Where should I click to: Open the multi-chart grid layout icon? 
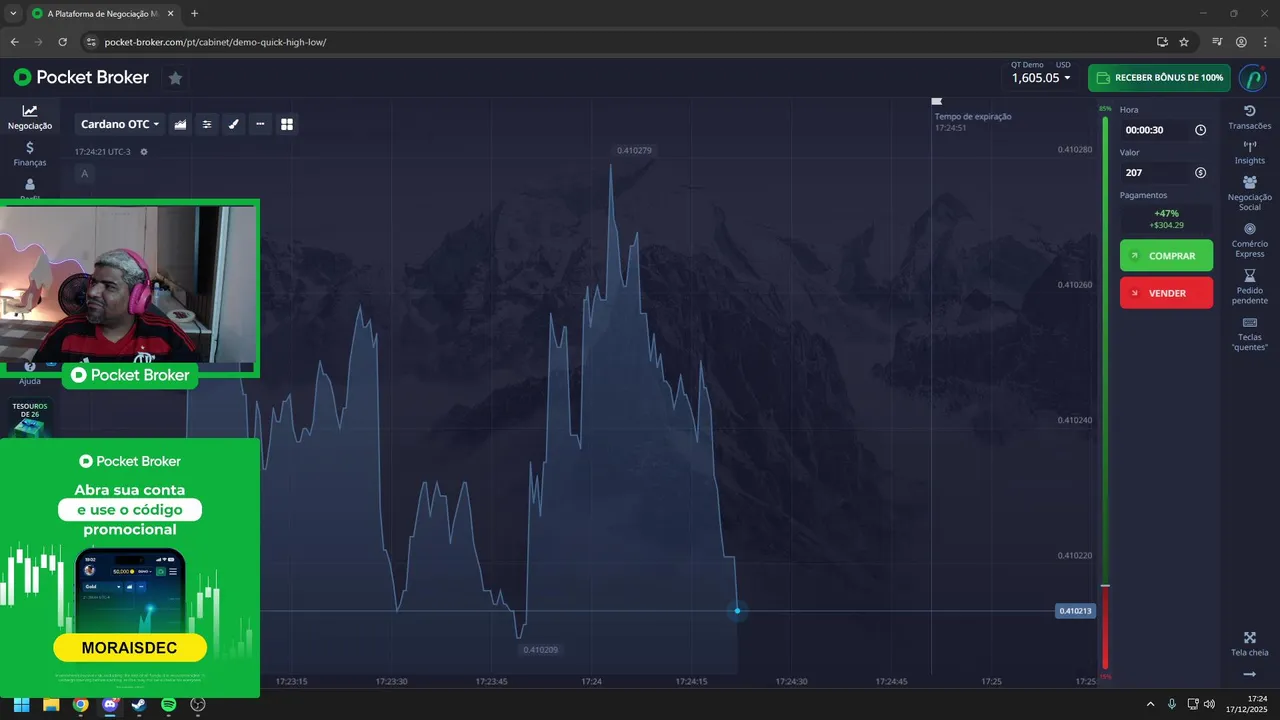tap(287, 124)
